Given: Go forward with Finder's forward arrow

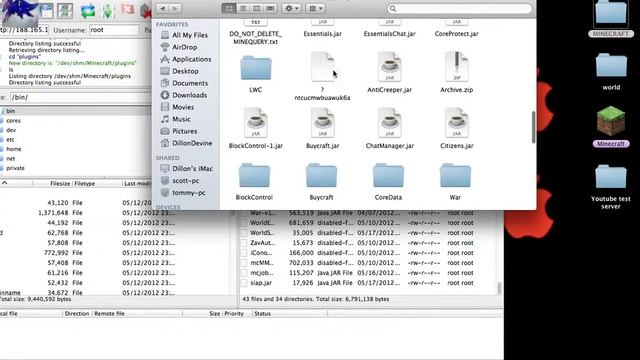Looking at the screenshot, I should (x=175, y=8).
